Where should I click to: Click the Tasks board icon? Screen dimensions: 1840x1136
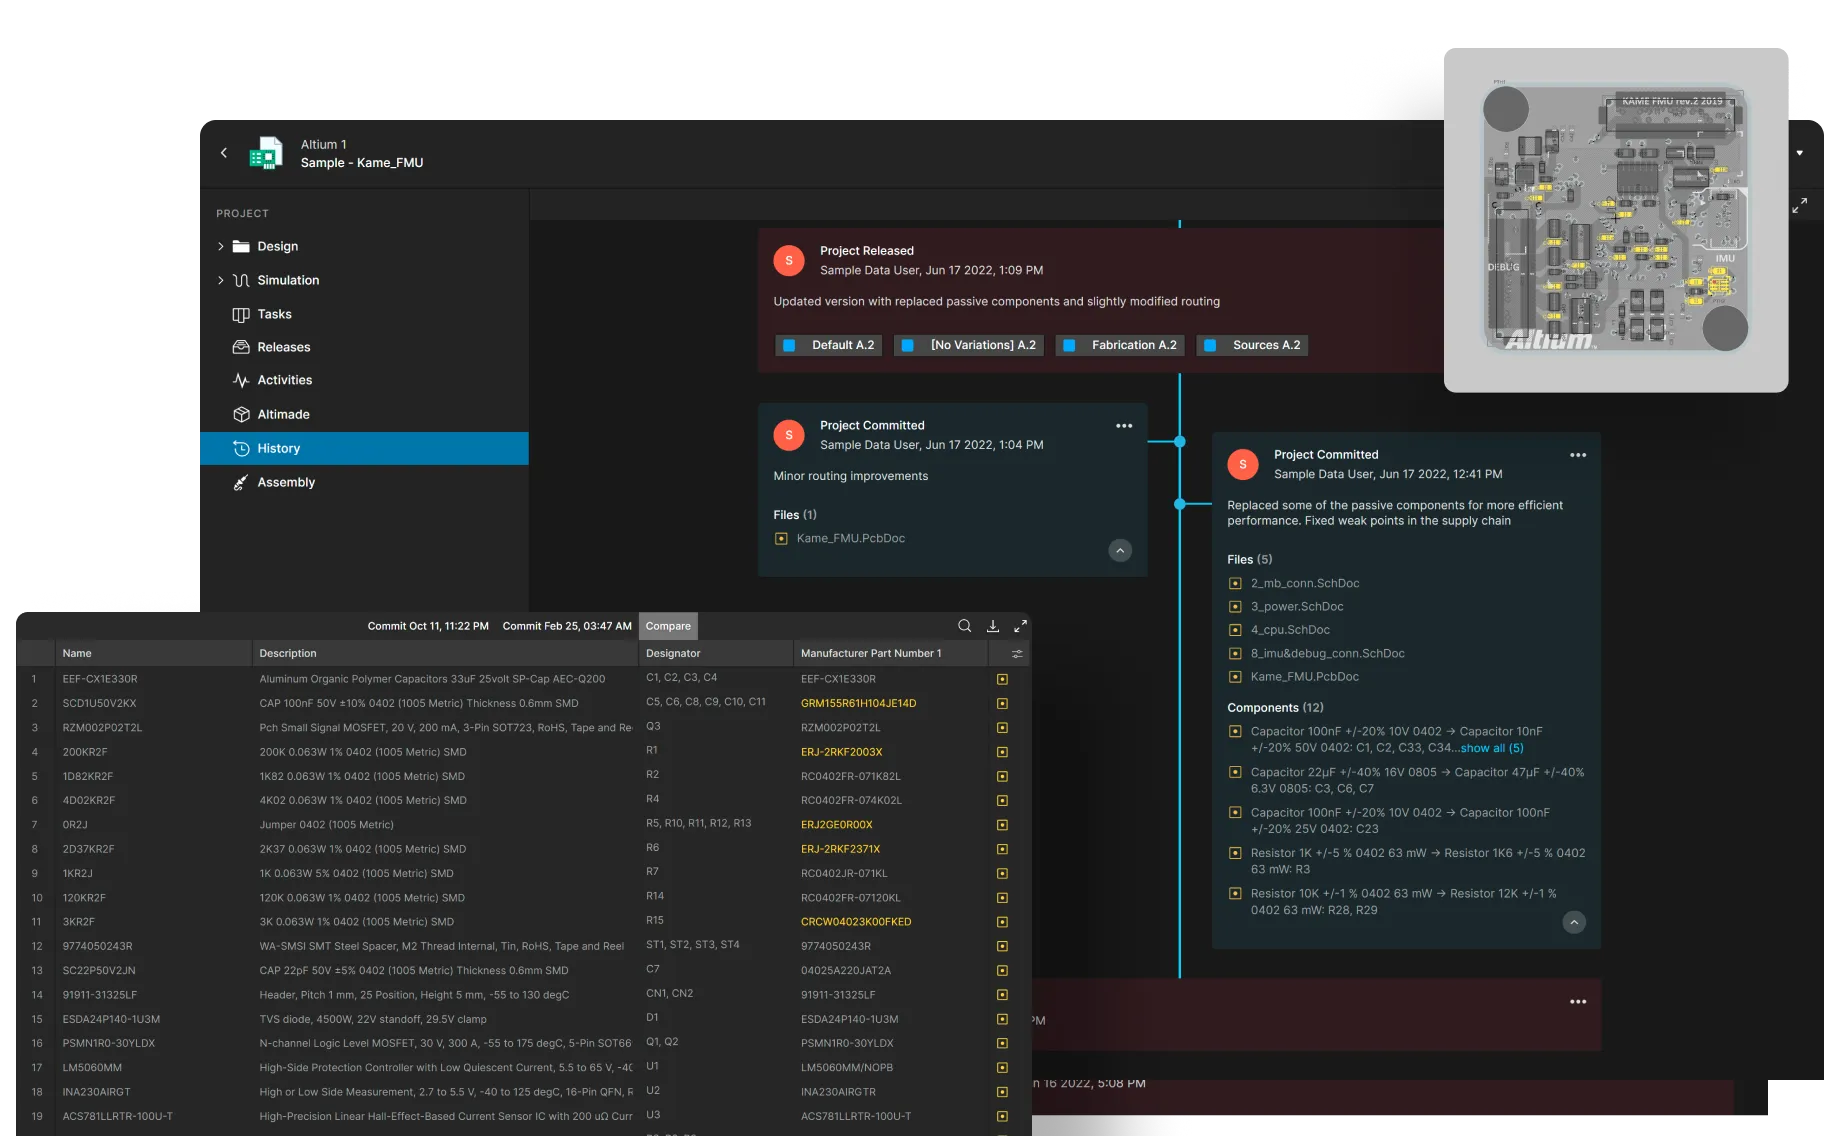point(241,315)
